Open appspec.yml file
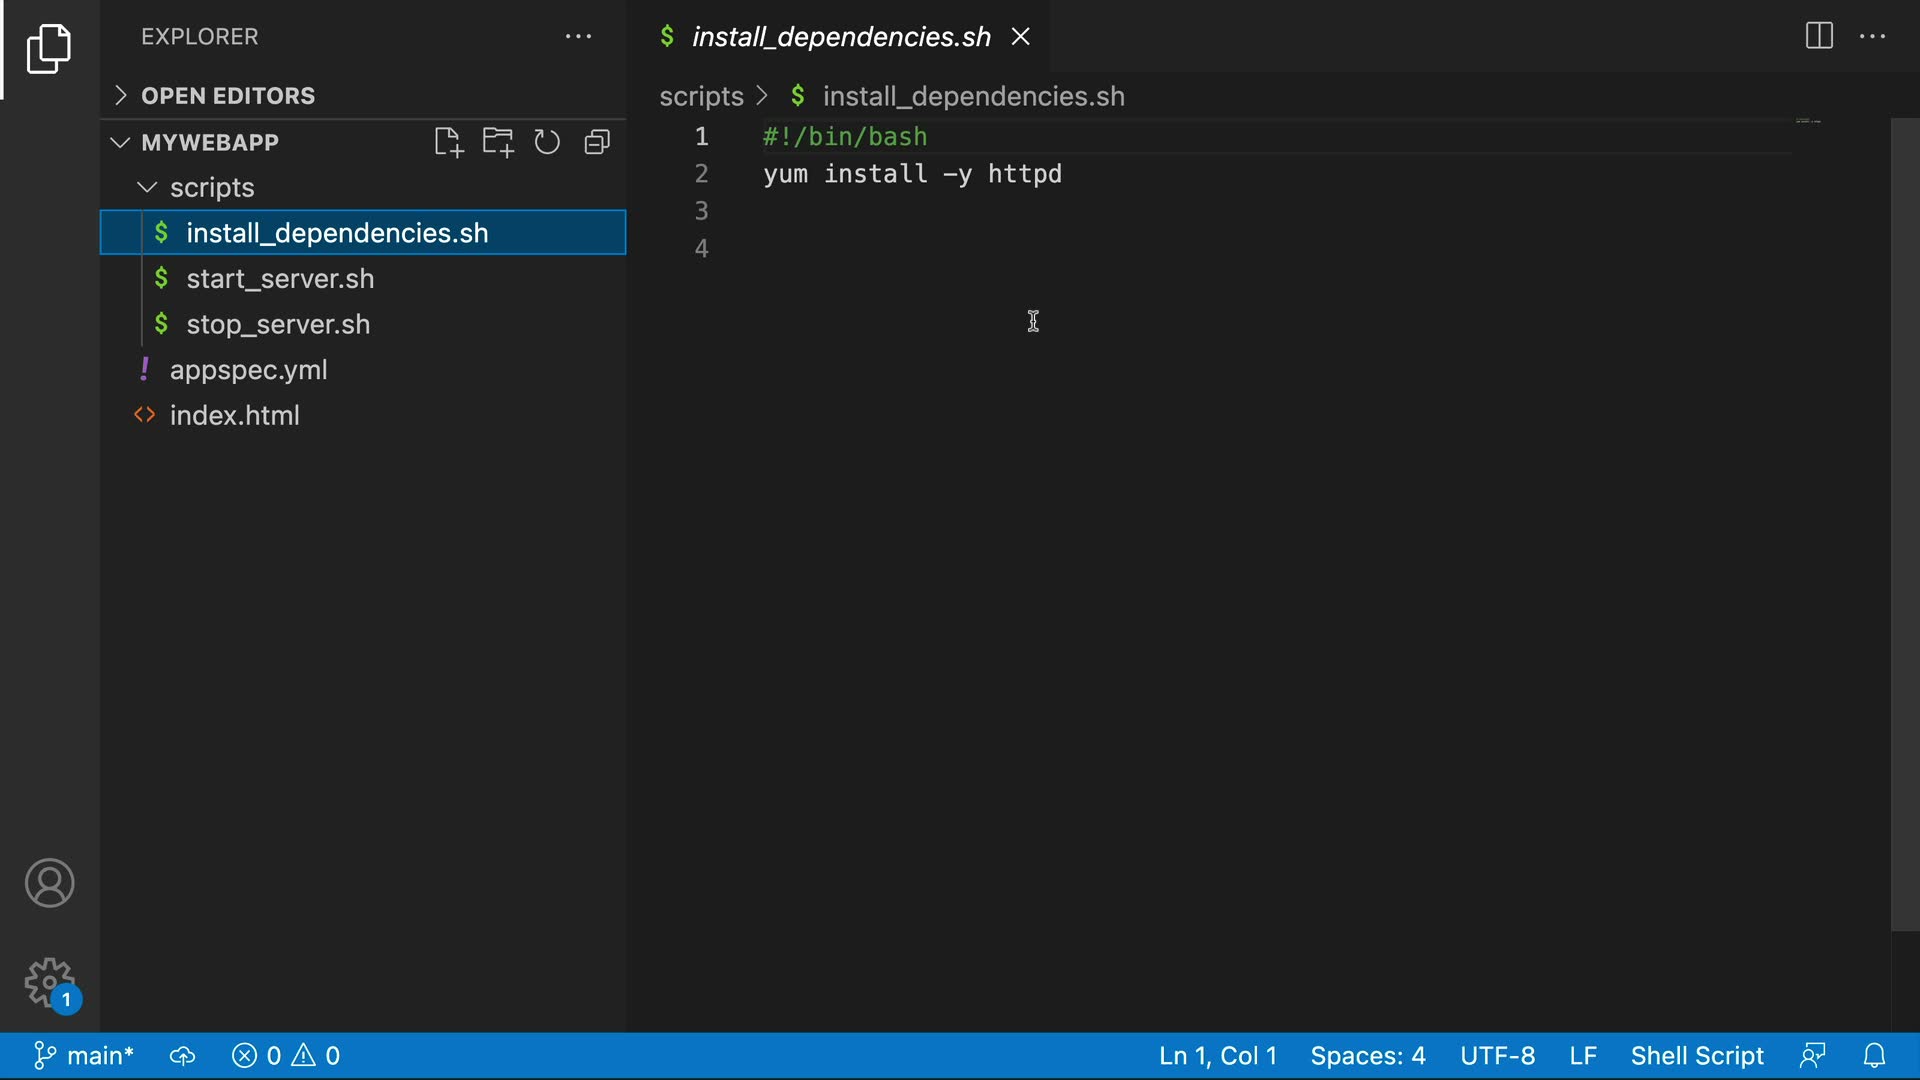Image resolution: width=1920 pixels, height=1080 pixels. pyautogui.click(x=248, y=370)
